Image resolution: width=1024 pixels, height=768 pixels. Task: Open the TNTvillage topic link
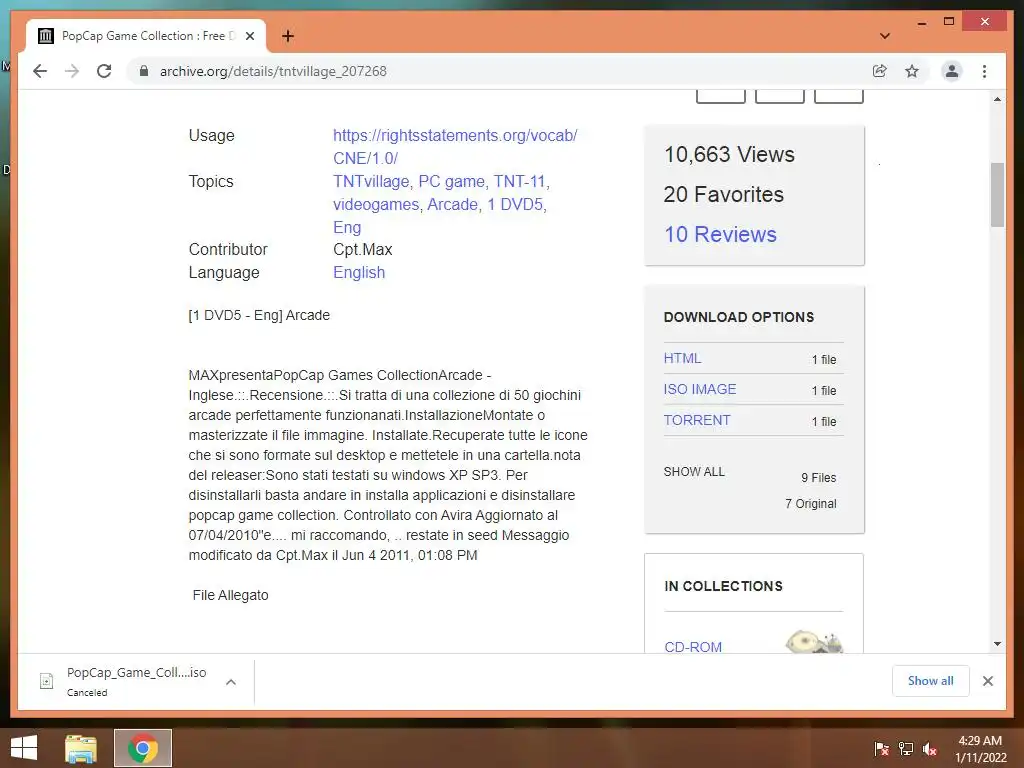click(371, 182)
